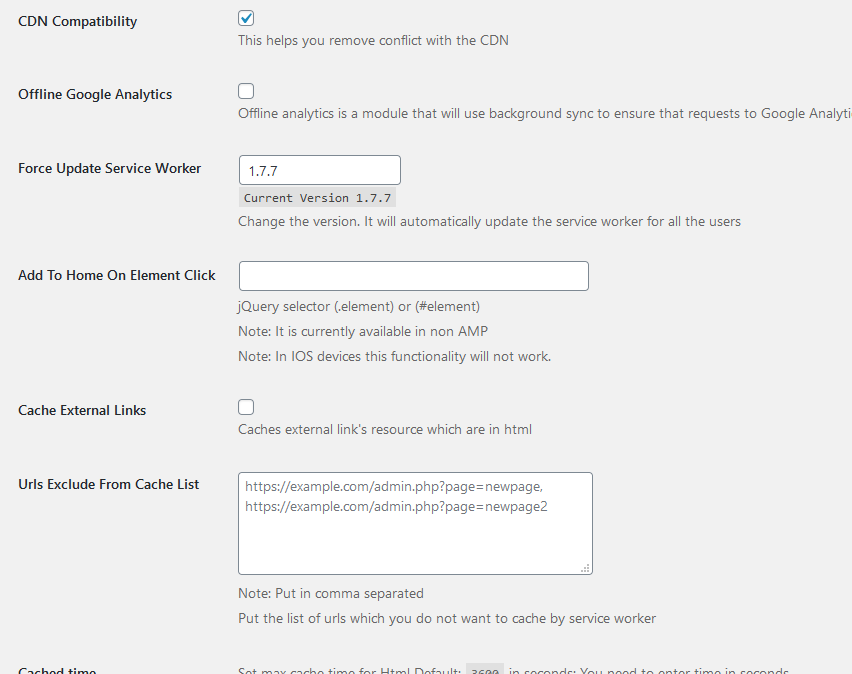Uncheck the CDN Compatibility checkbox

click(246, 18)
